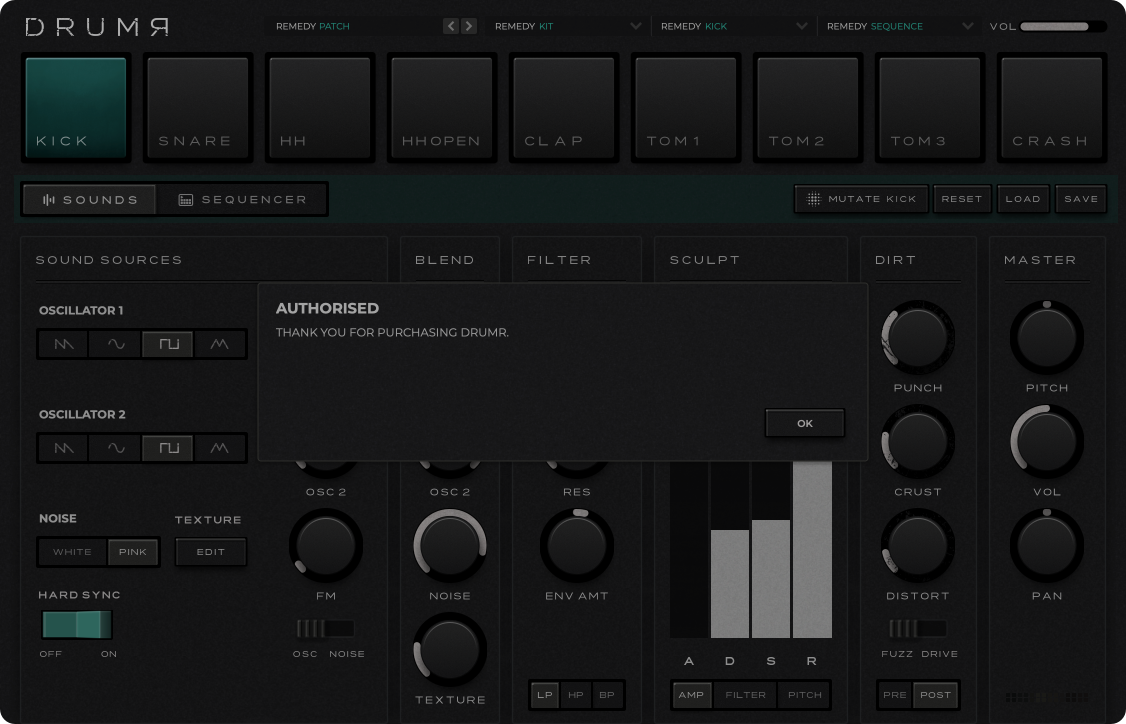Open the Remedy Sequence dropdown

[x=899, y=27]
